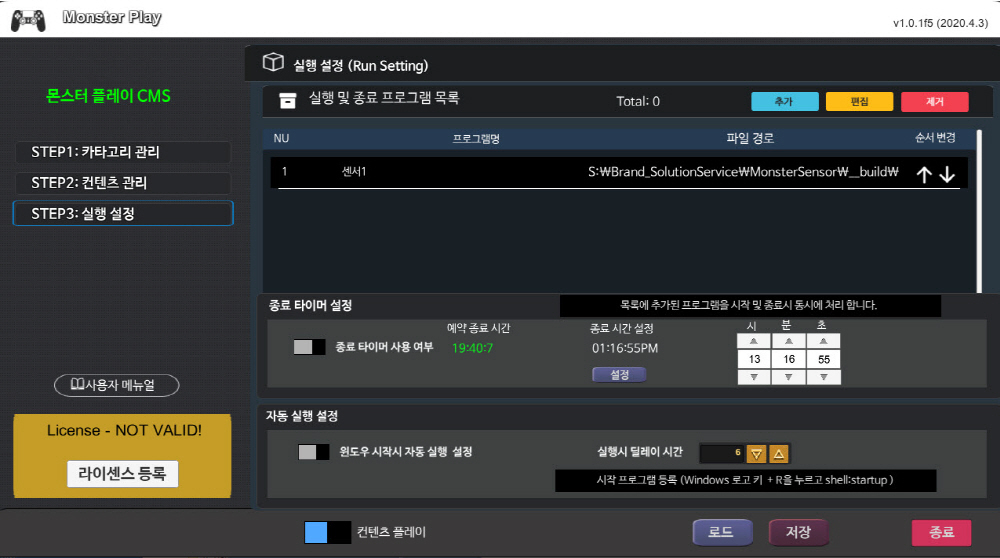Toggle the 컨텐츠 플레이 switch
Screen dimensions: 1000x558
click(327, 532)
